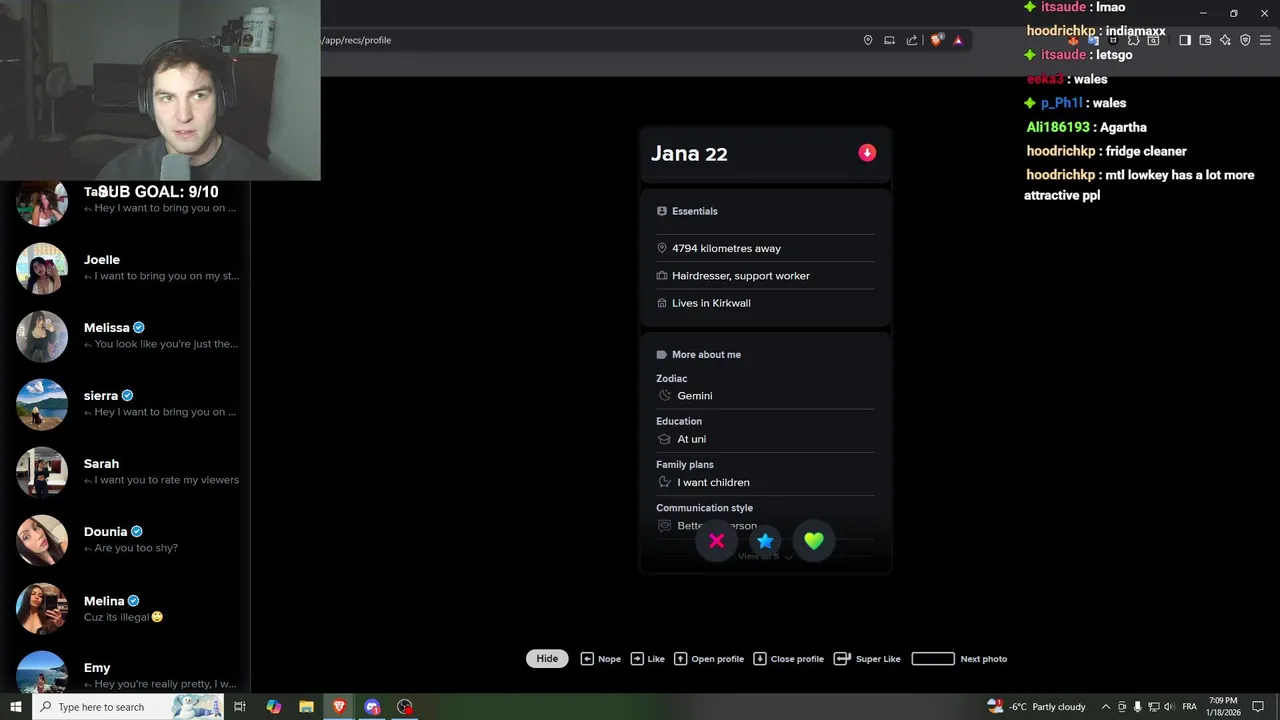
Task: Open Dounia's message conversation
Action: (125, 540)
